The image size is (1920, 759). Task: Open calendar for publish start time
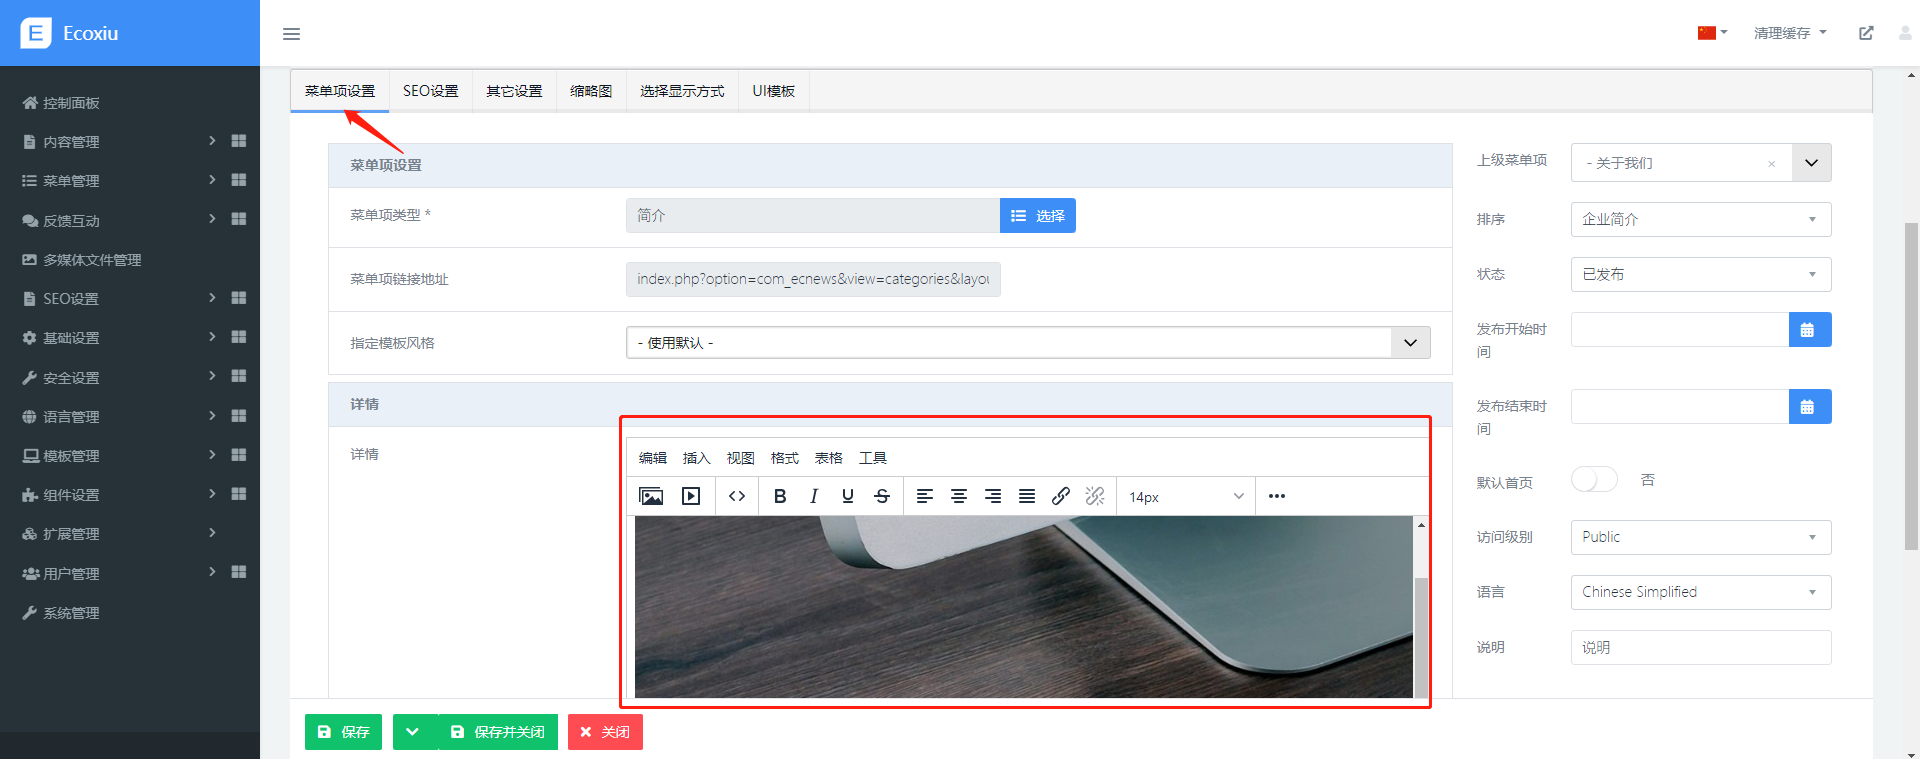pos(1809,330)
